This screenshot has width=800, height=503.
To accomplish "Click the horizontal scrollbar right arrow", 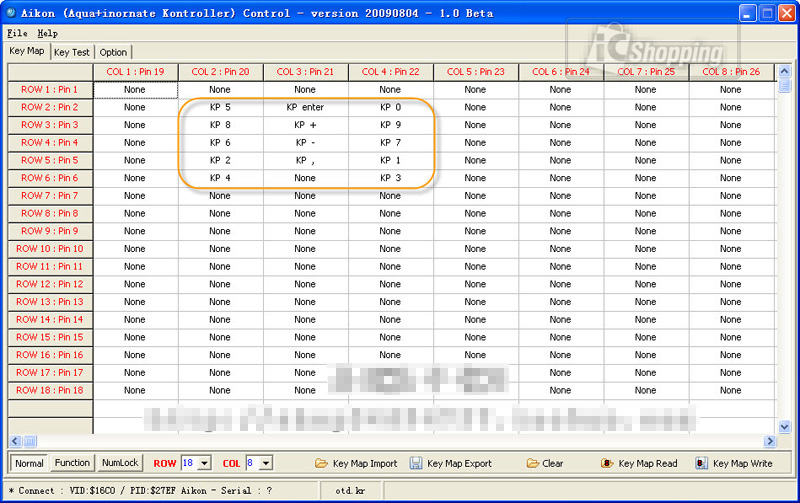I will 770,441.
